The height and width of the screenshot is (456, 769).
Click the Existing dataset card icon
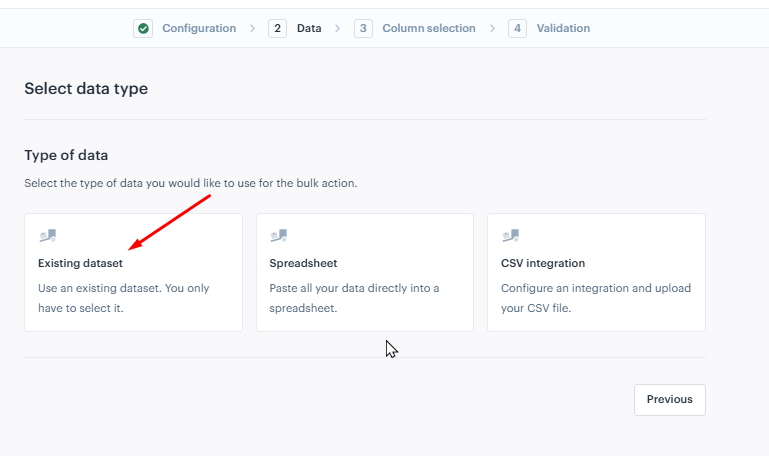48,235
